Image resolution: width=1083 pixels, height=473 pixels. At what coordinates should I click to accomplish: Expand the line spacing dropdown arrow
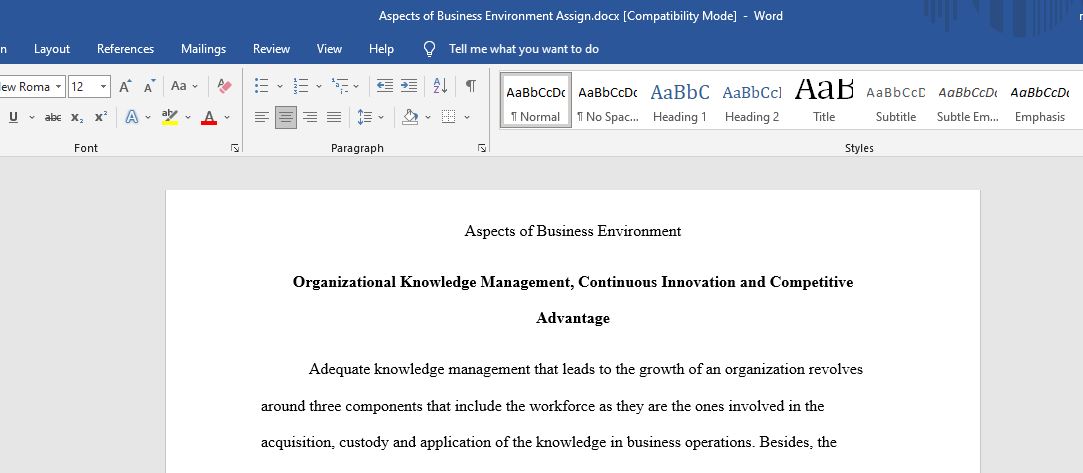click(381, 117)
